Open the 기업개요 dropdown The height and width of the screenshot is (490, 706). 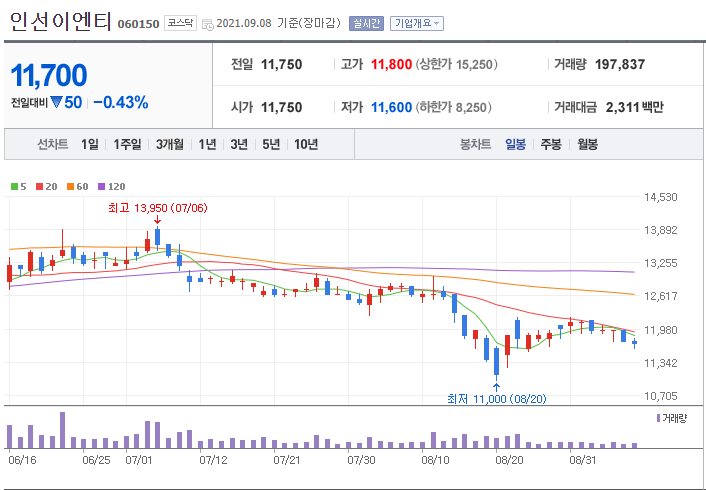click(x=416, y=23)
